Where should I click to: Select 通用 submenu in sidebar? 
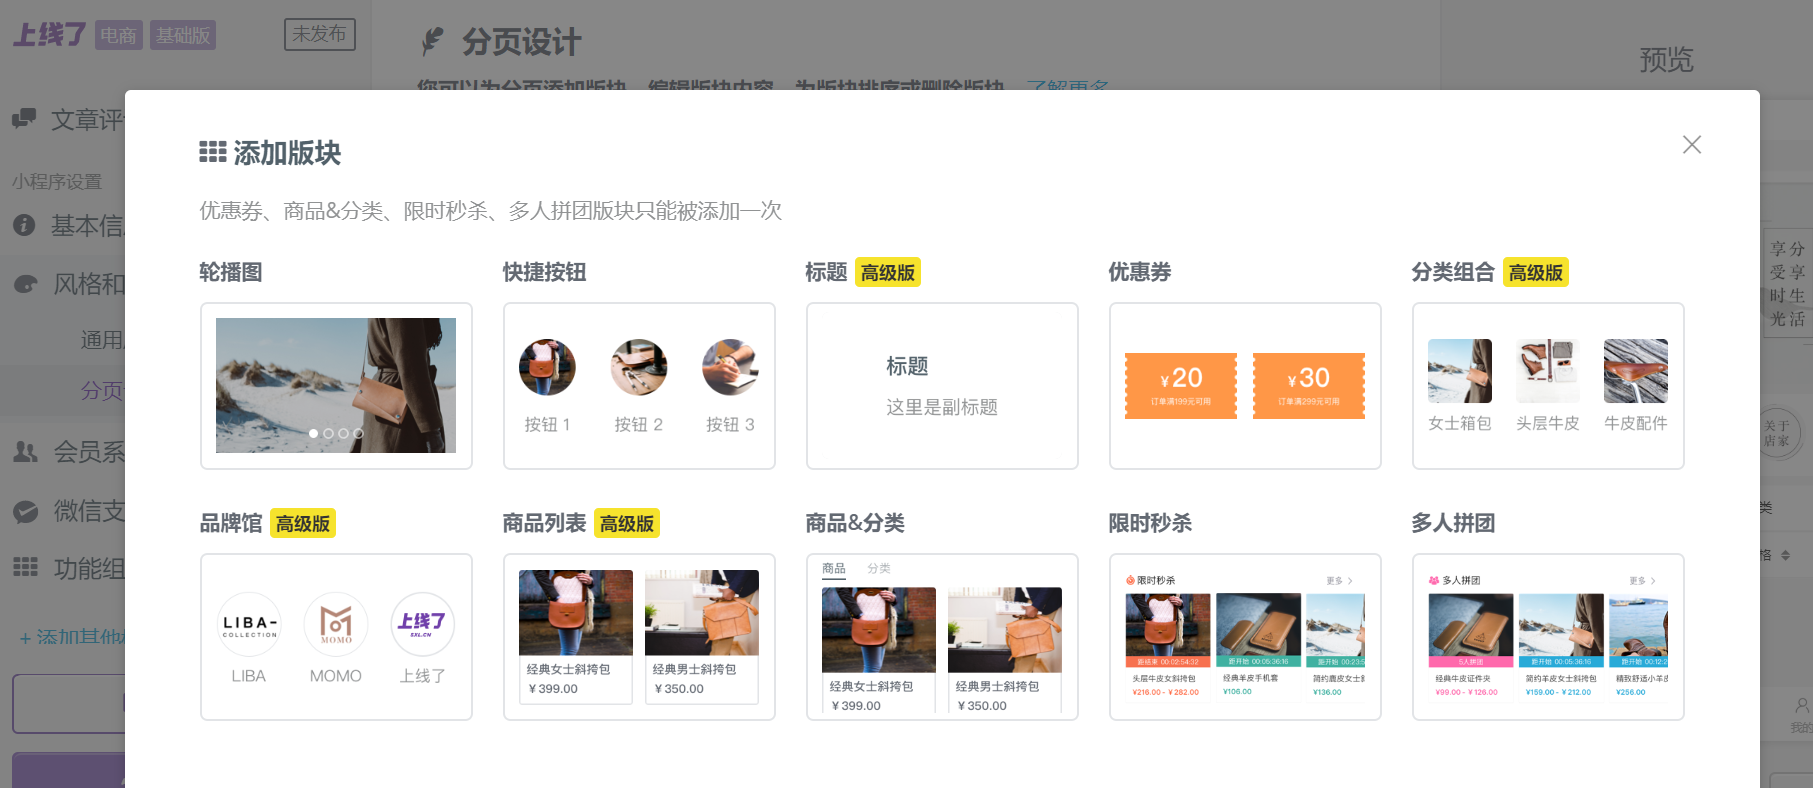tap(102, 340)
